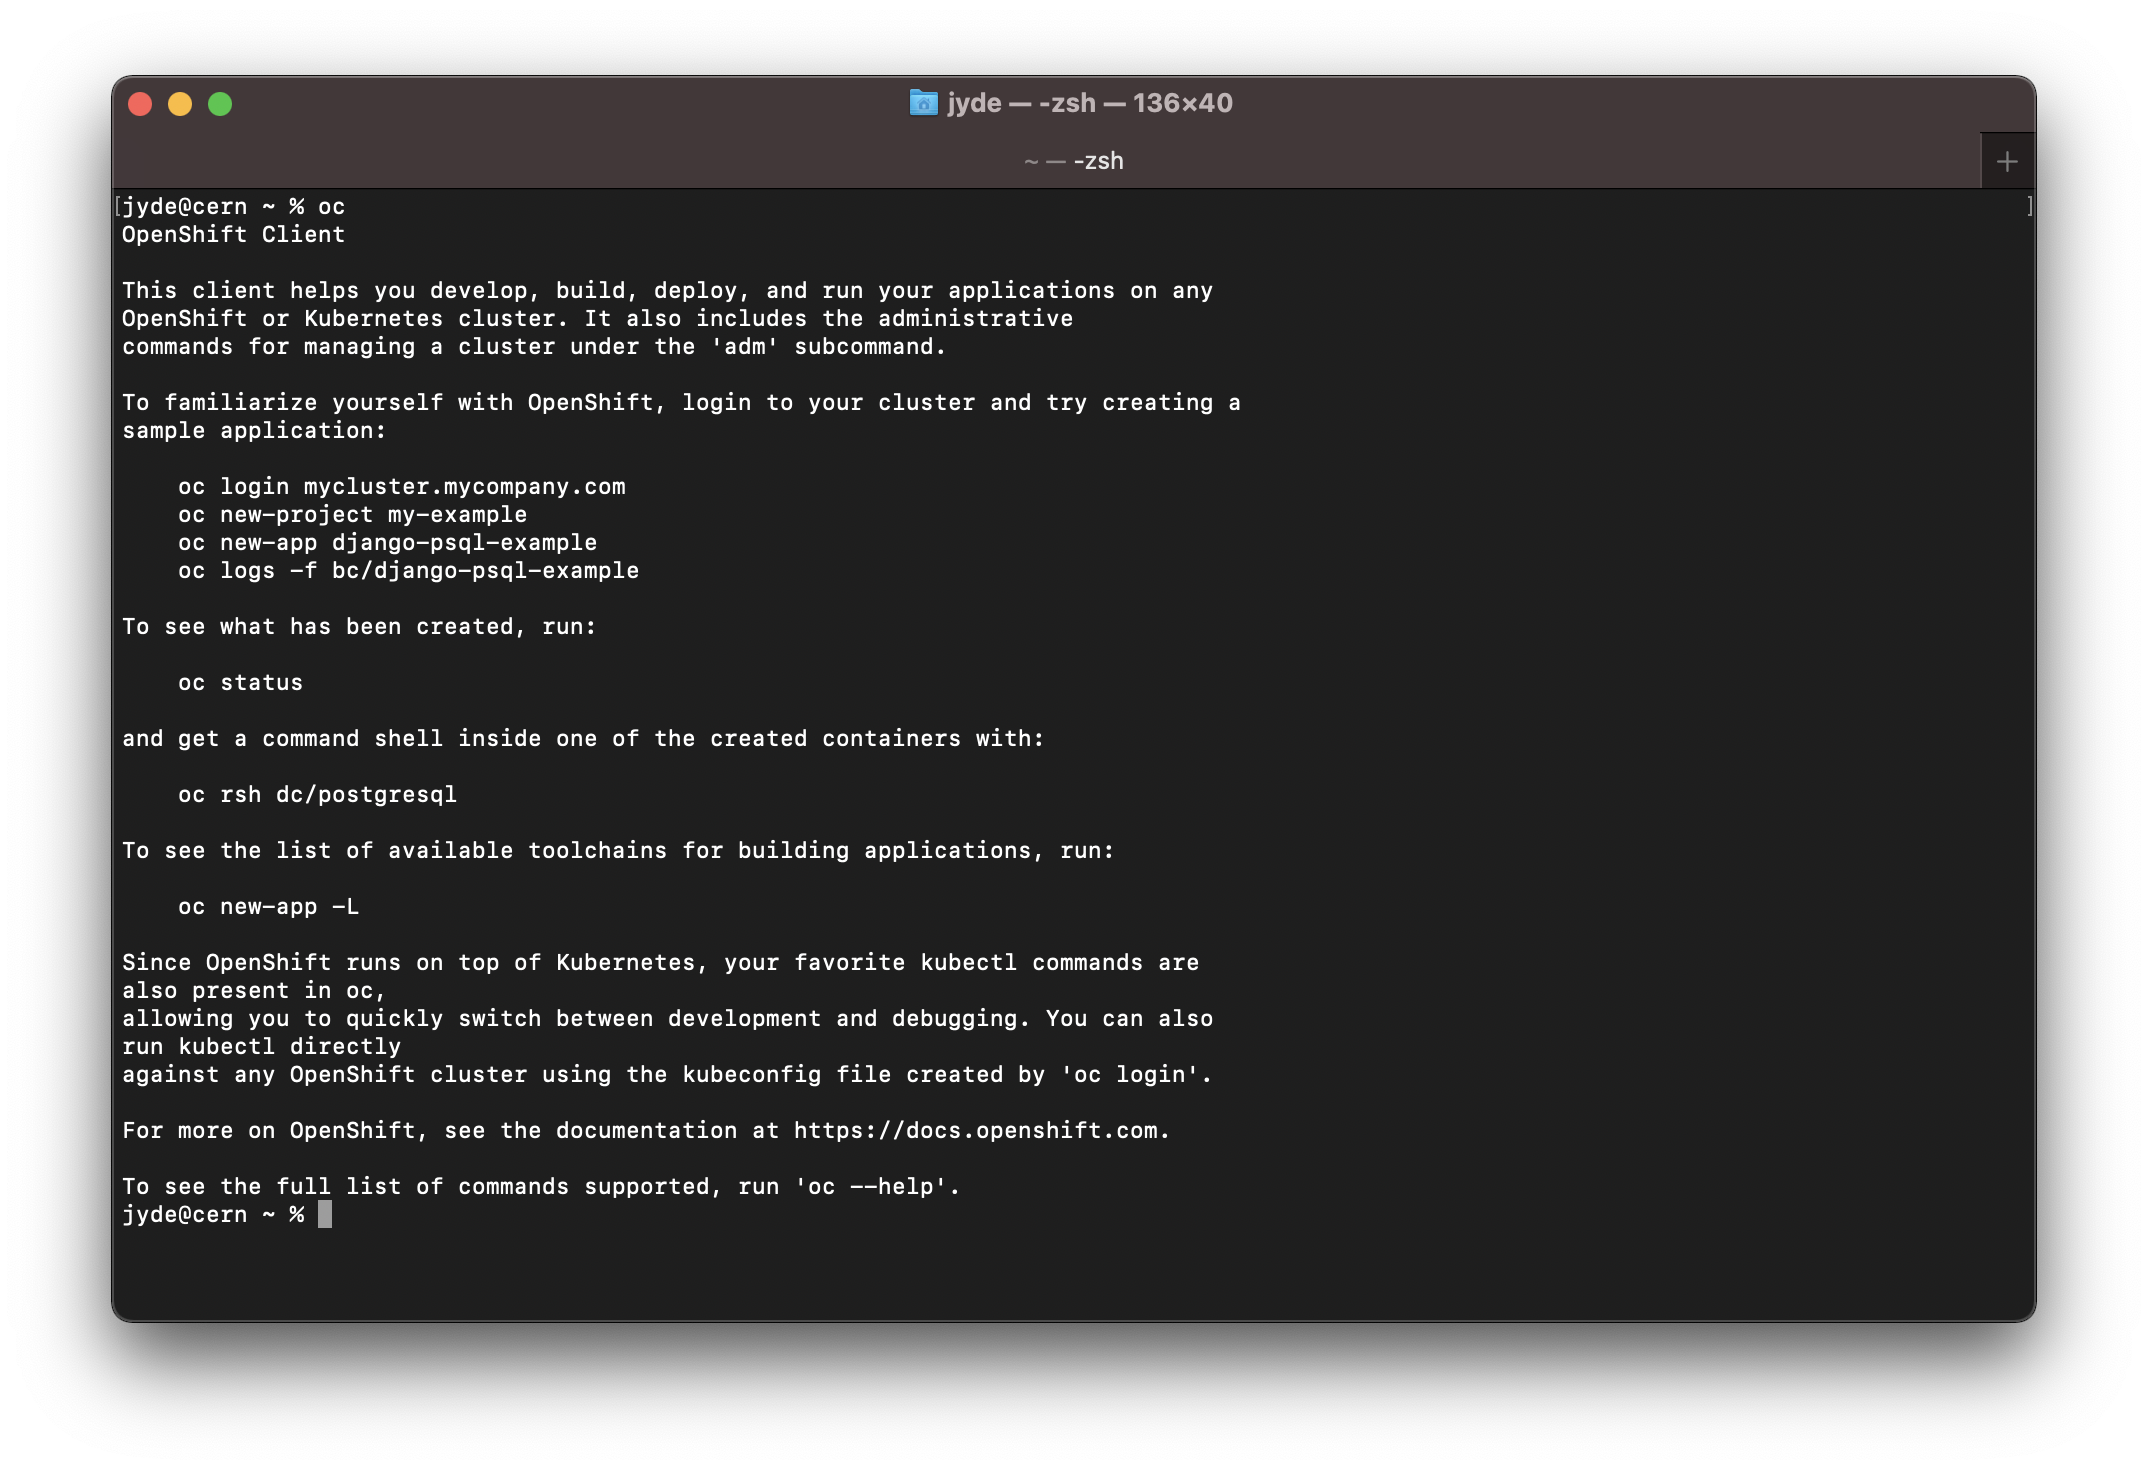Image resolution: width=2148 pixels, height=1470 pixels.
Task: Zoom the Terminal window with green button
Action: tap(220, 104)
